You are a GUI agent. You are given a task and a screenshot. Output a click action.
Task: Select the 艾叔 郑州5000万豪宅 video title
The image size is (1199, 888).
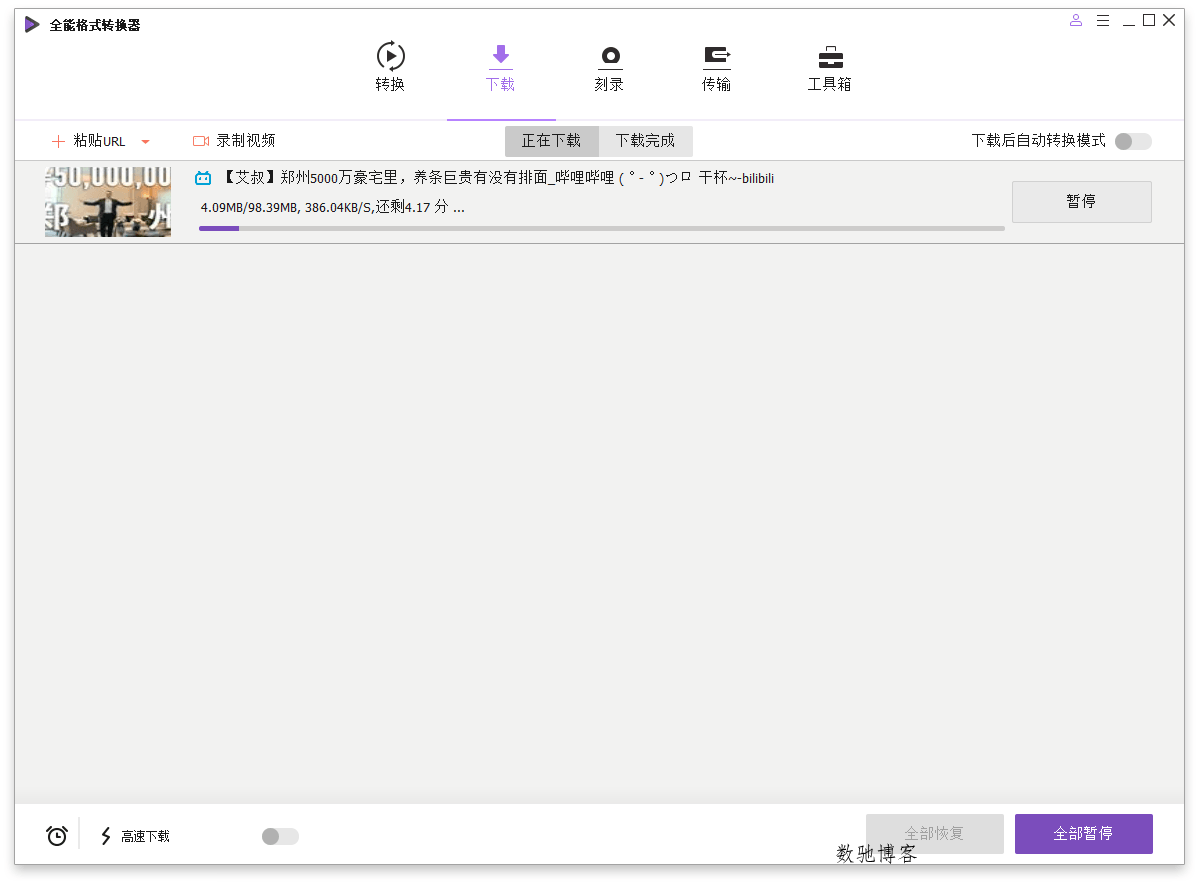coord(497,177)
